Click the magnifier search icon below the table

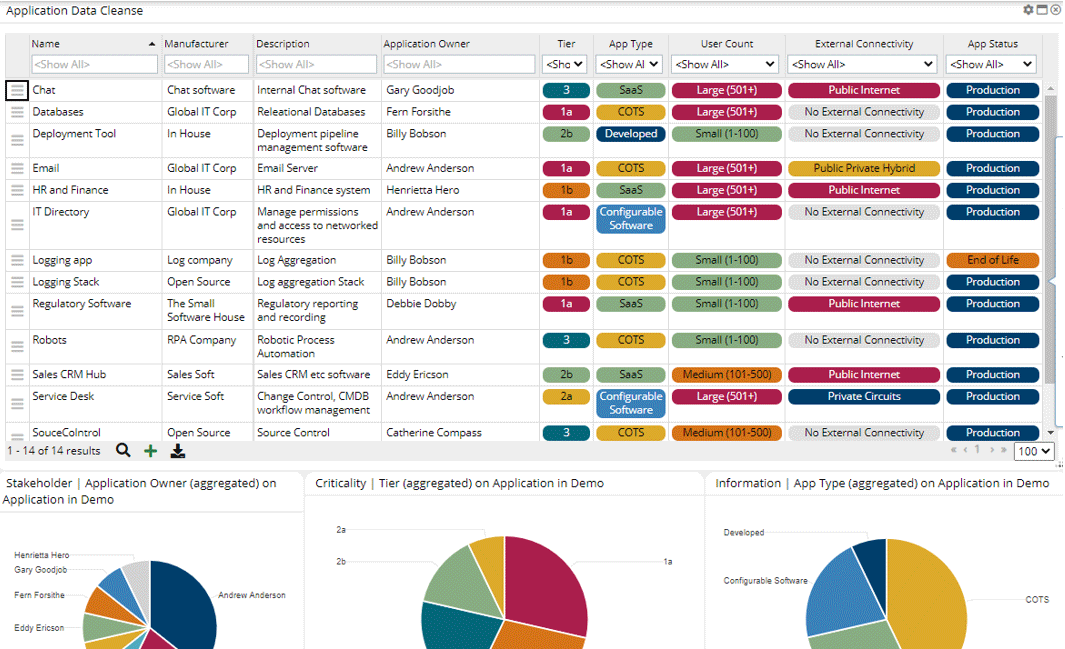pyautogui.click(x=123, y=450)
